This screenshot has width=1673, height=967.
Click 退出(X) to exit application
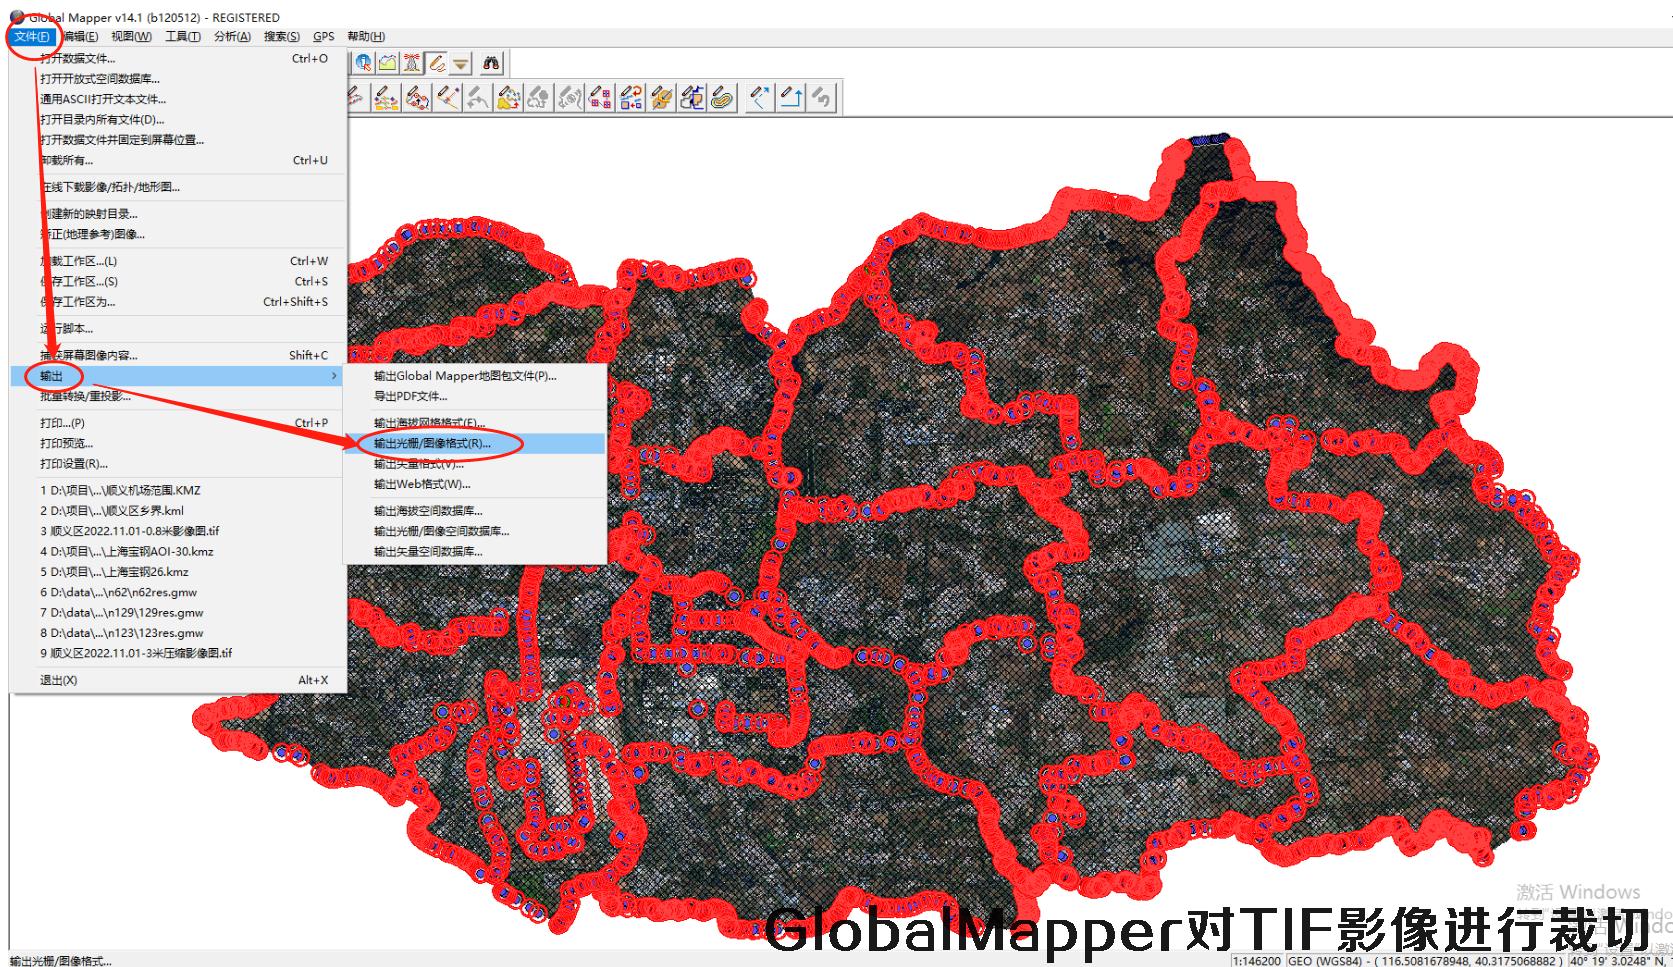click(x=58, y=680)
